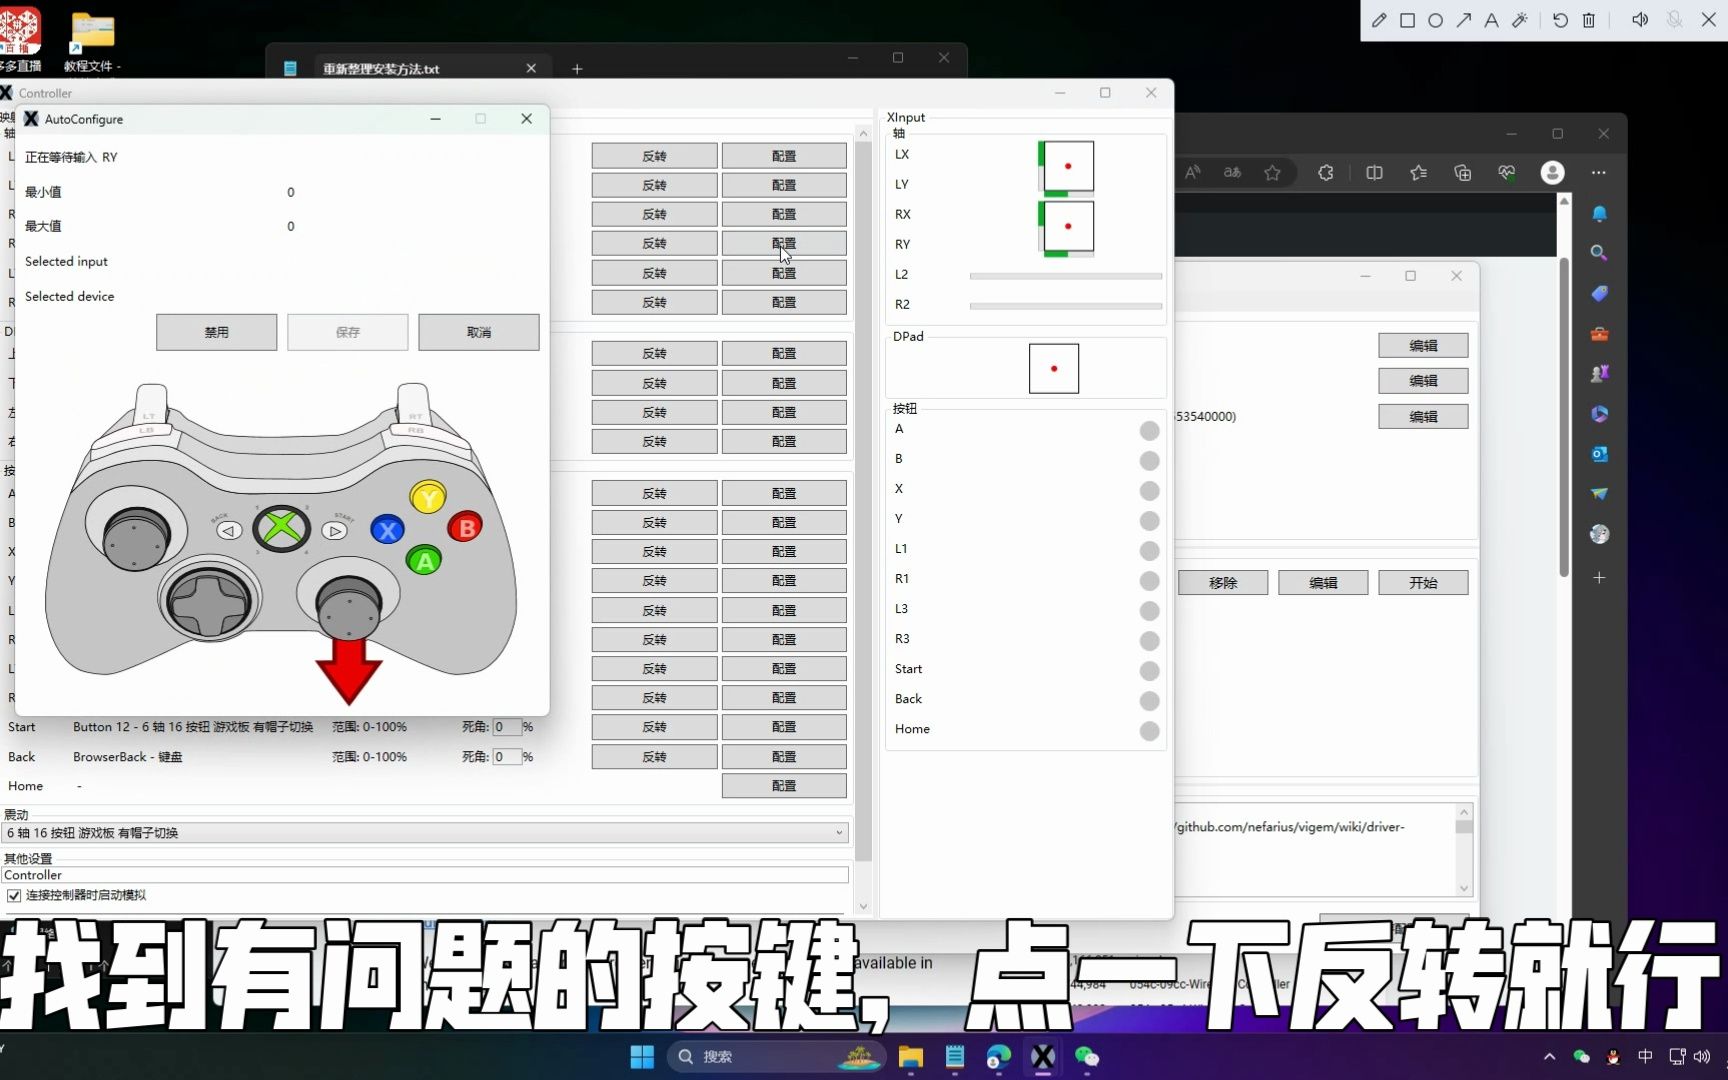
Task: Open the 震动 device dropdown
Action: (840, 832)
